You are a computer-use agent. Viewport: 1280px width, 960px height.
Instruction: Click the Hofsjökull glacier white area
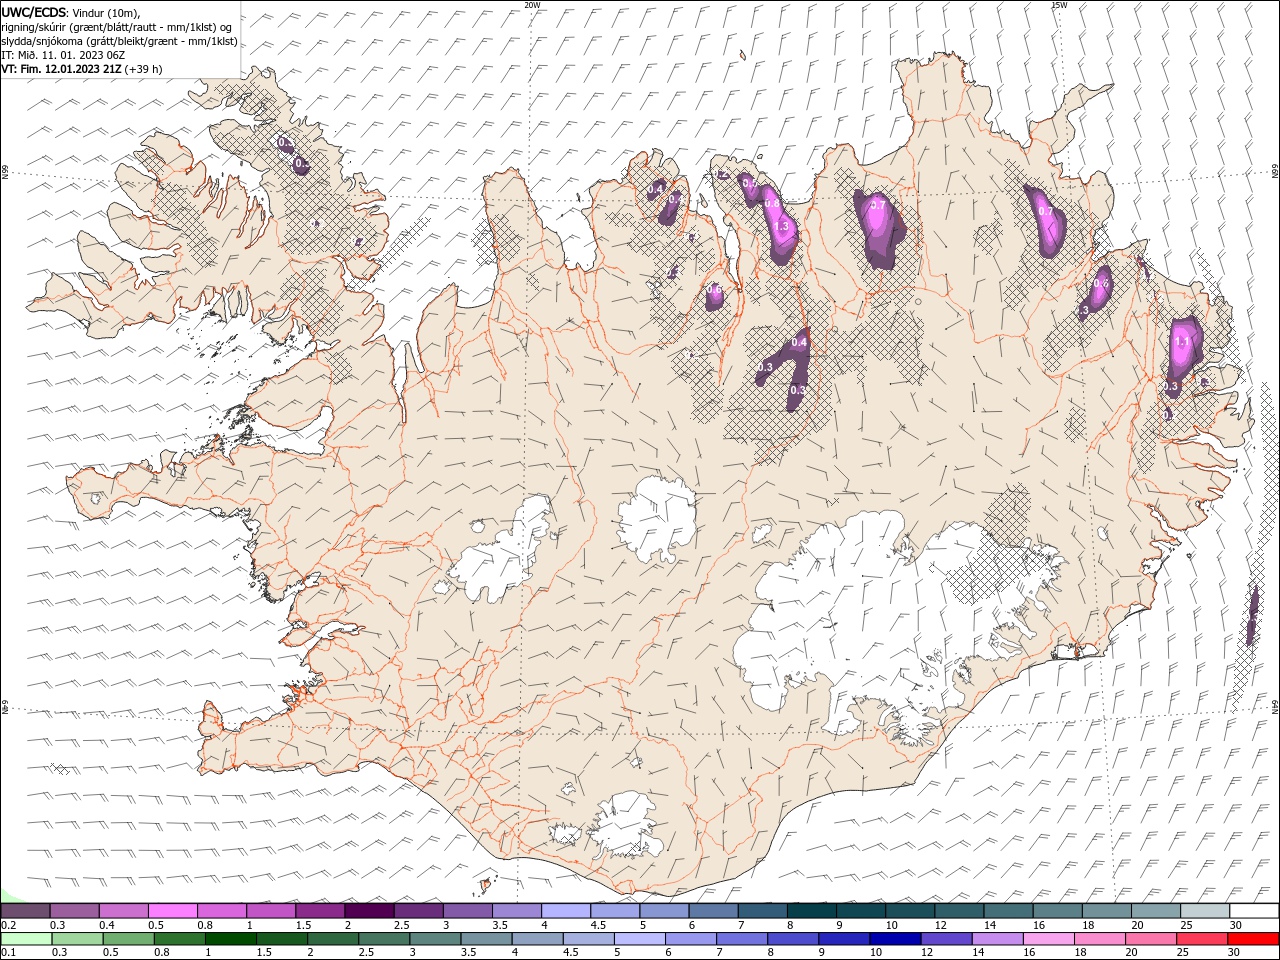click(656, 519)
